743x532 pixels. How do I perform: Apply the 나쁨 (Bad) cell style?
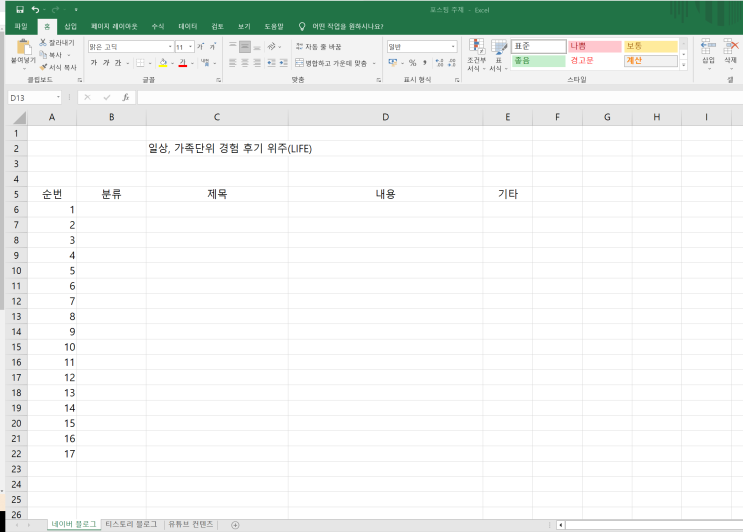pos(595,46)
